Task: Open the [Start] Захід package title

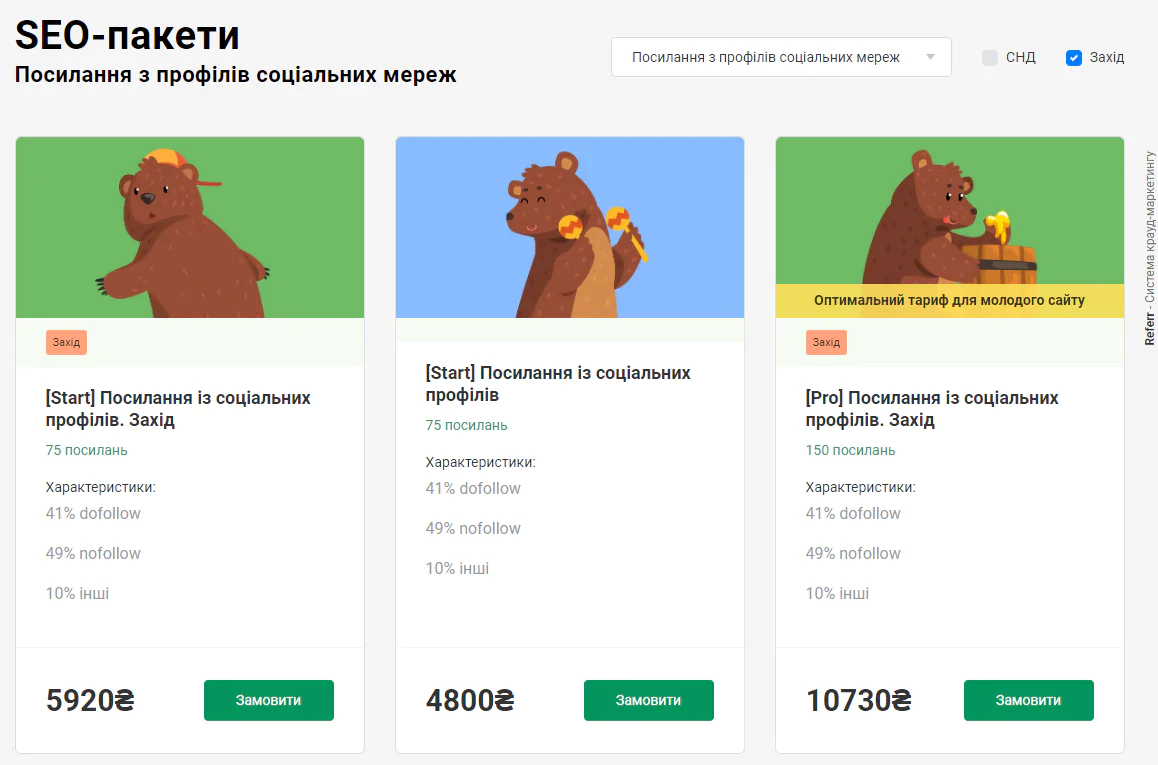Action: 178,408
